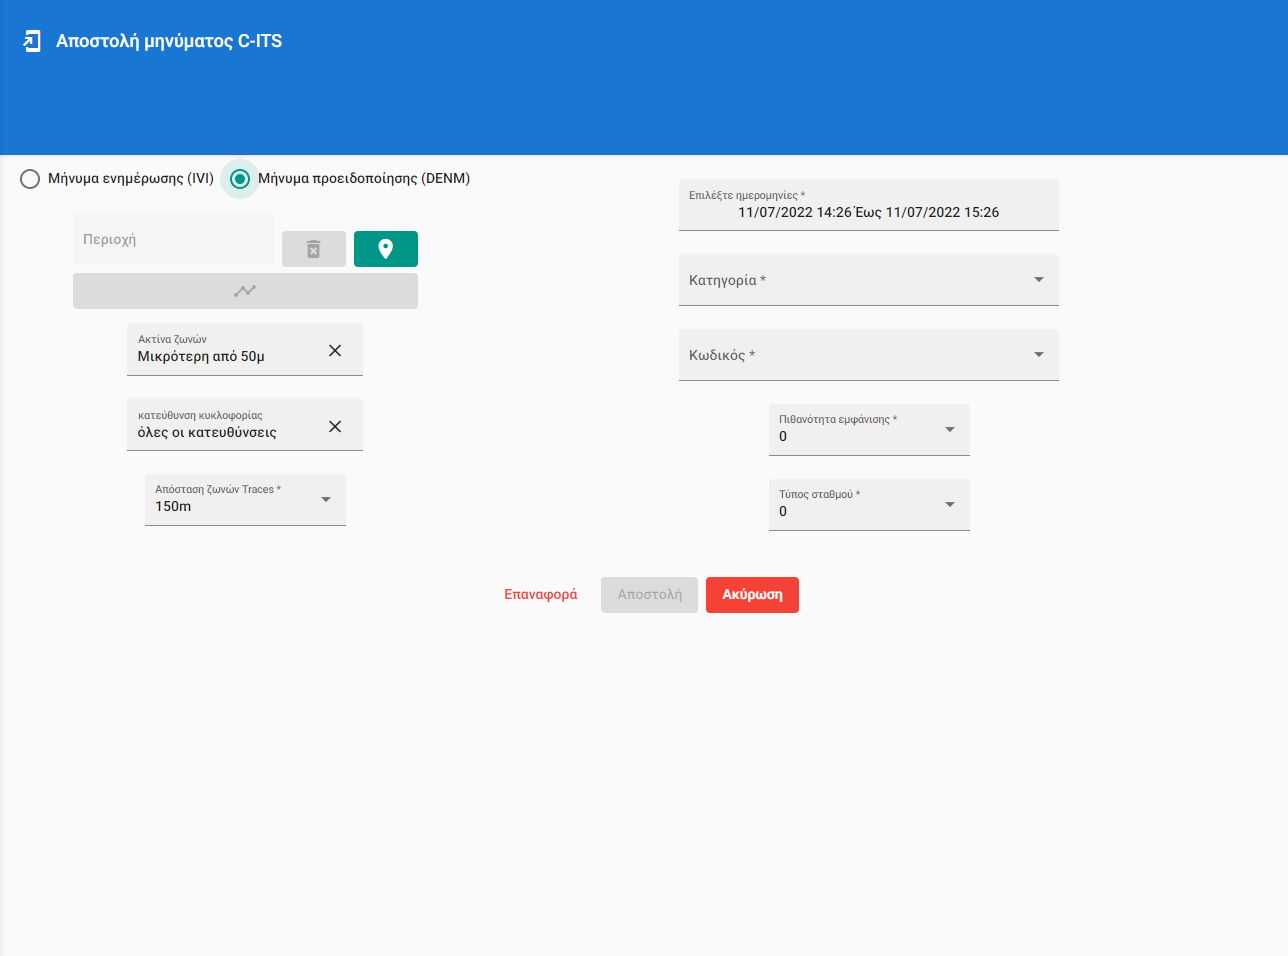
Task: Expand the Κωδικός dropdown list
Action: (867, 355)
